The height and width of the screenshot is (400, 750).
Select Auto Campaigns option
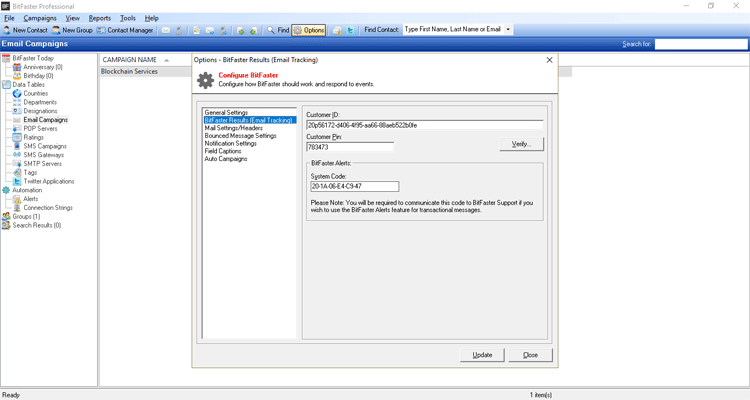point(226,159)
